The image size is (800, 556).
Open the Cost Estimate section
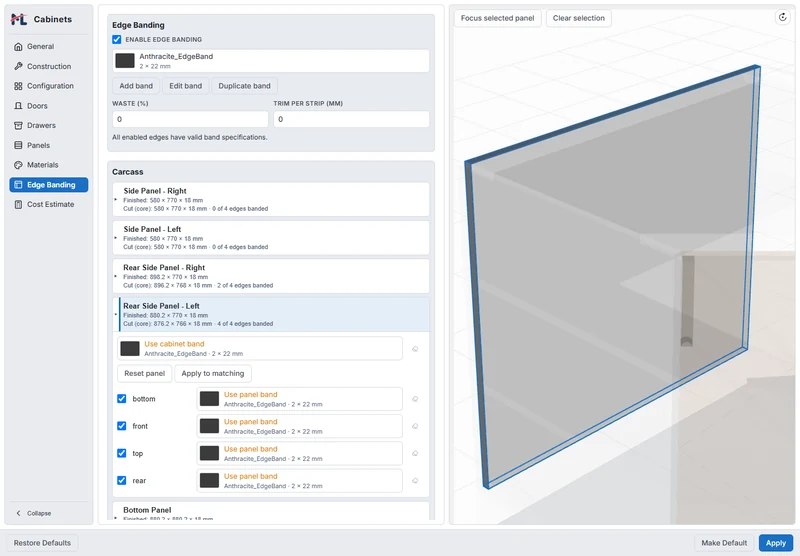[x=48, y=205]
